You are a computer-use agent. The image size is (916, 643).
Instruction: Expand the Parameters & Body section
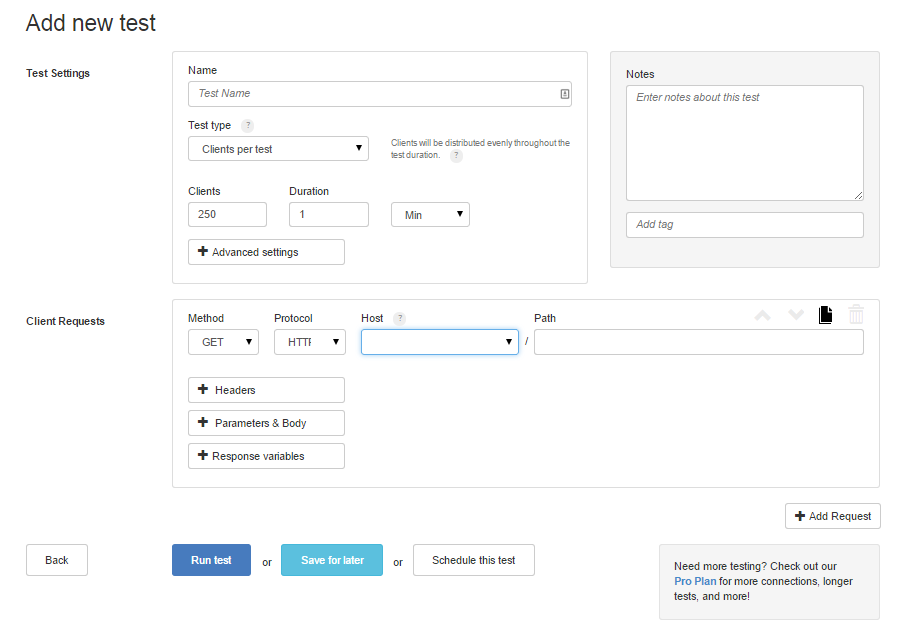pos(266,423)
